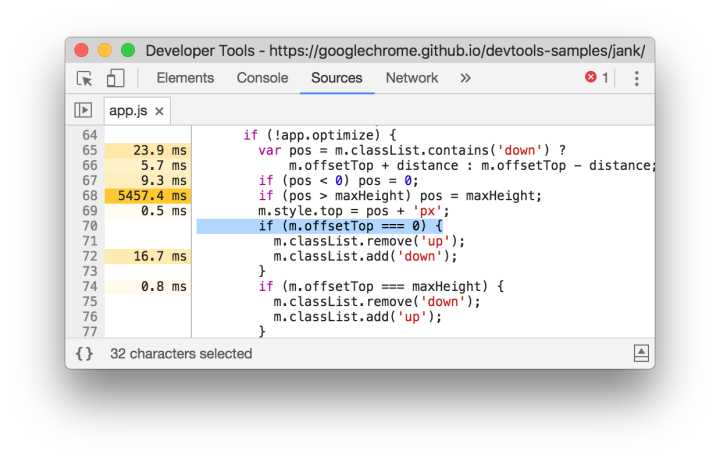
Task: Click the 9.3 ms timing value
Action: coord(163,180)
